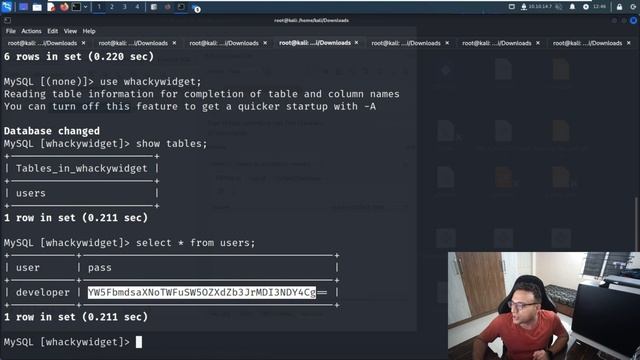Close the third terminal tab

pyautogui.click(x=265, y=43)
